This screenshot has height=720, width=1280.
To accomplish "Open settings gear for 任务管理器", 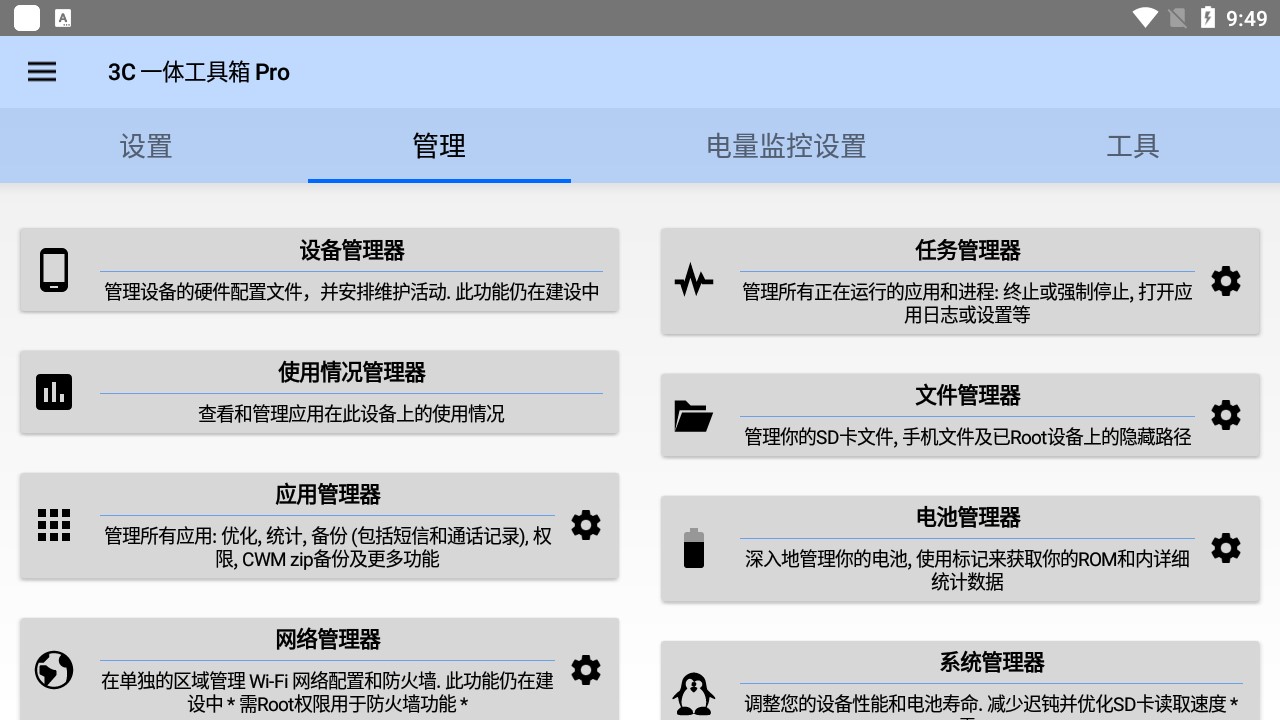I will tap(1226, 281).
